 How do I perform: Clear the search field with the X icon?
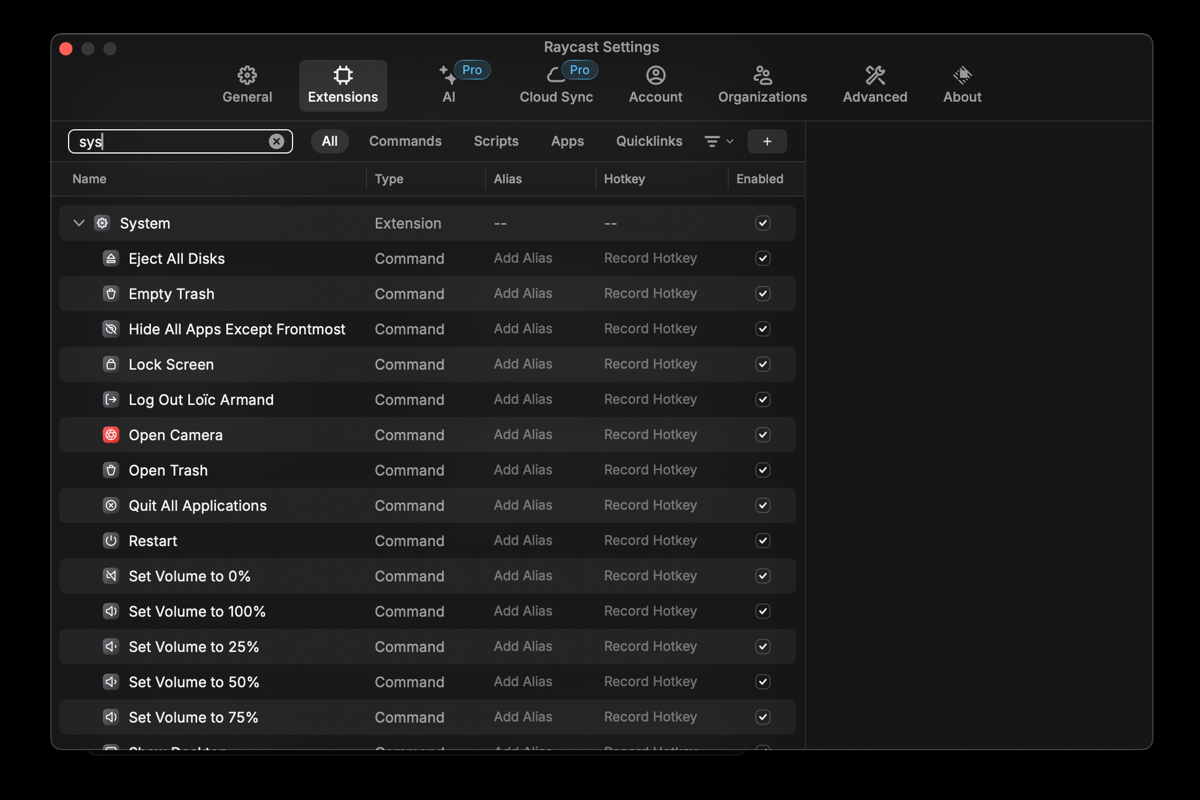point(276,142)
